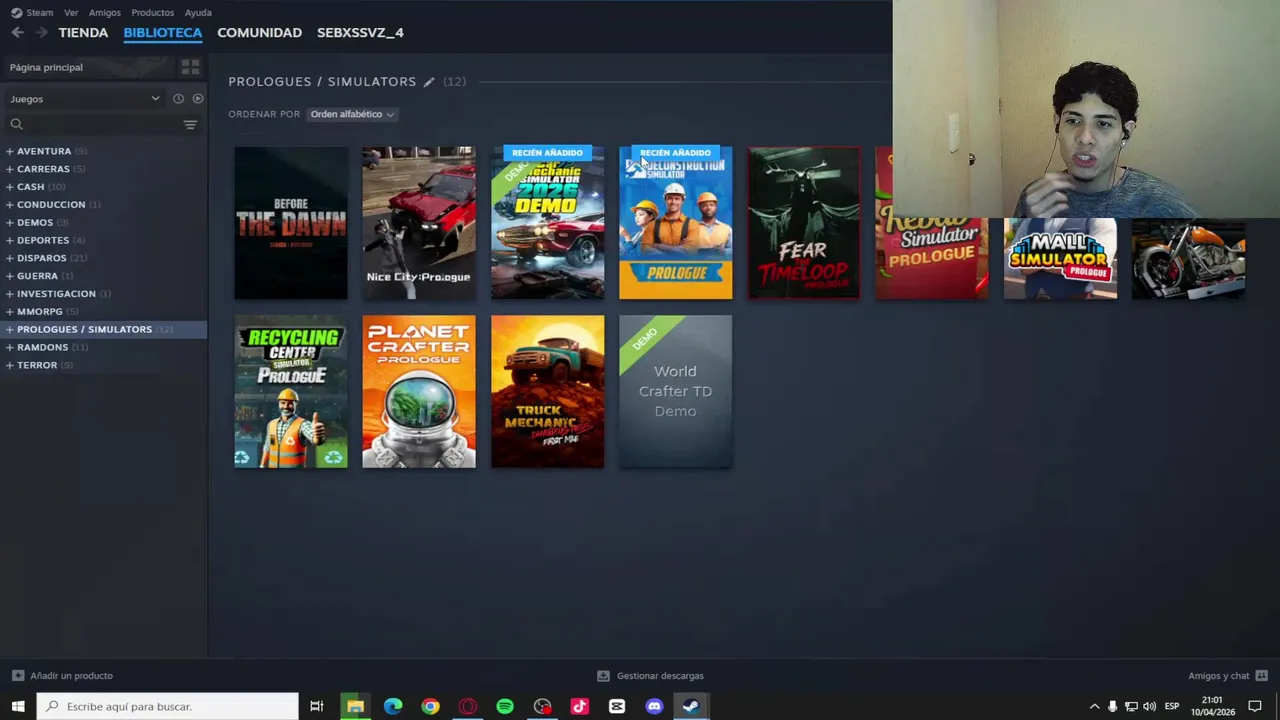Expand the RAMDONS collection
1280x720 pixels.
9,347
